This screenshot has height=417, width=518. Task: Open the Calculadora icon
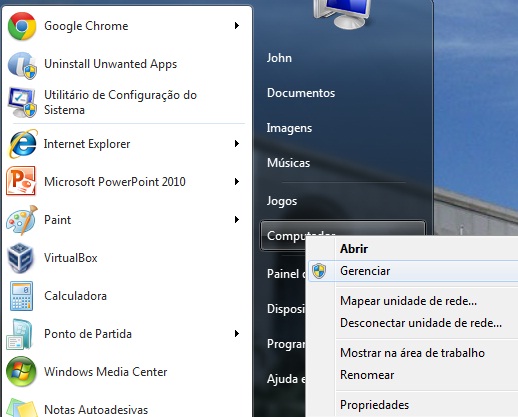coord(21,296)
